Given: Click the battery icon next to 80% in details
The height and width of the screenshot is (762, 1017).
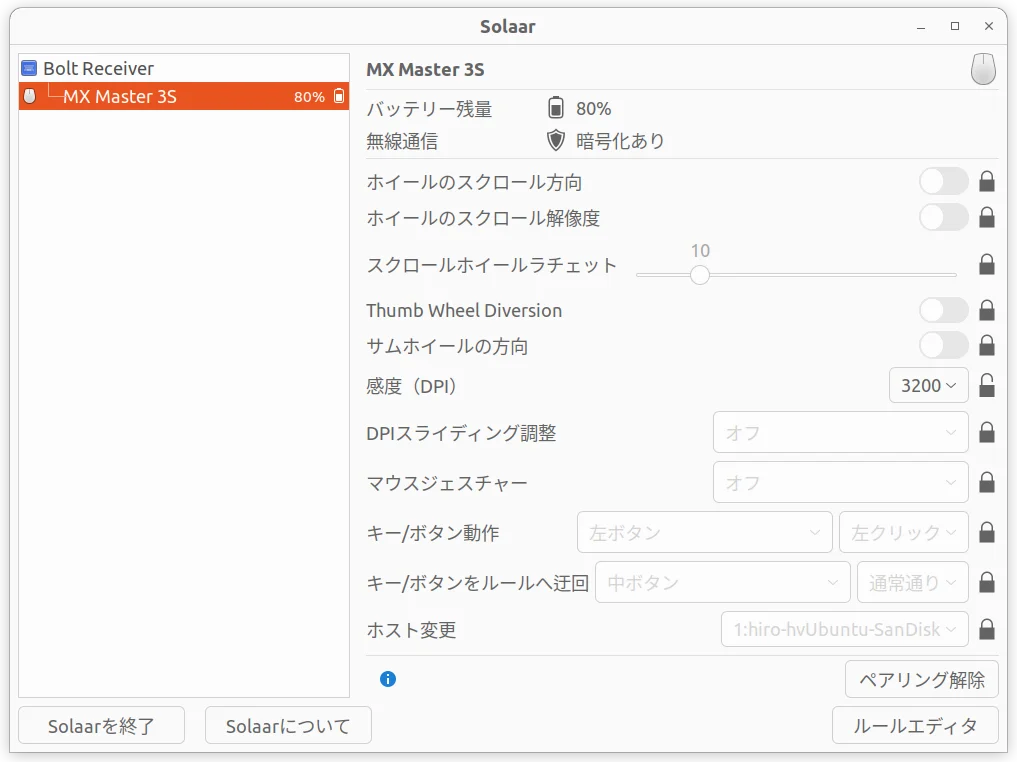Looking at the screenshot, I should (556, 108).
